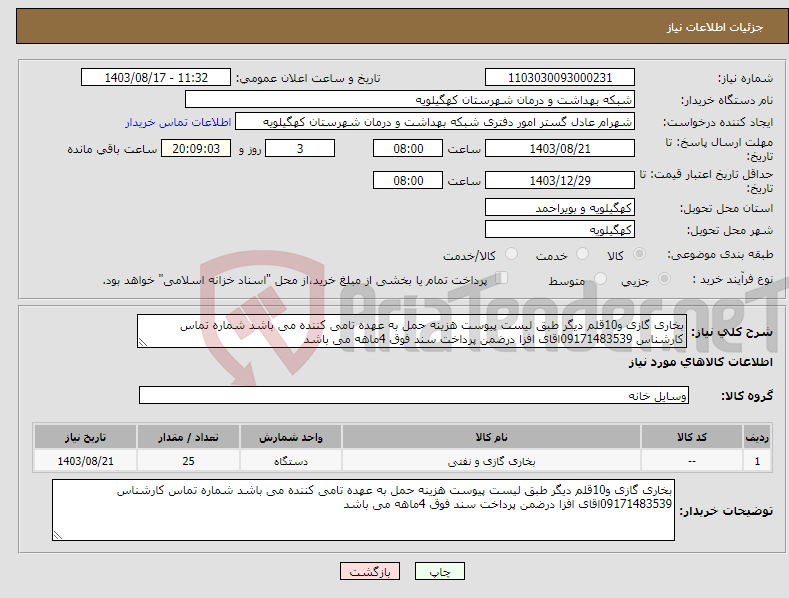789x598 pixels.
Task: Toggle the اسناد خزانه اسلامی payment checkbox
Action: 502,278
